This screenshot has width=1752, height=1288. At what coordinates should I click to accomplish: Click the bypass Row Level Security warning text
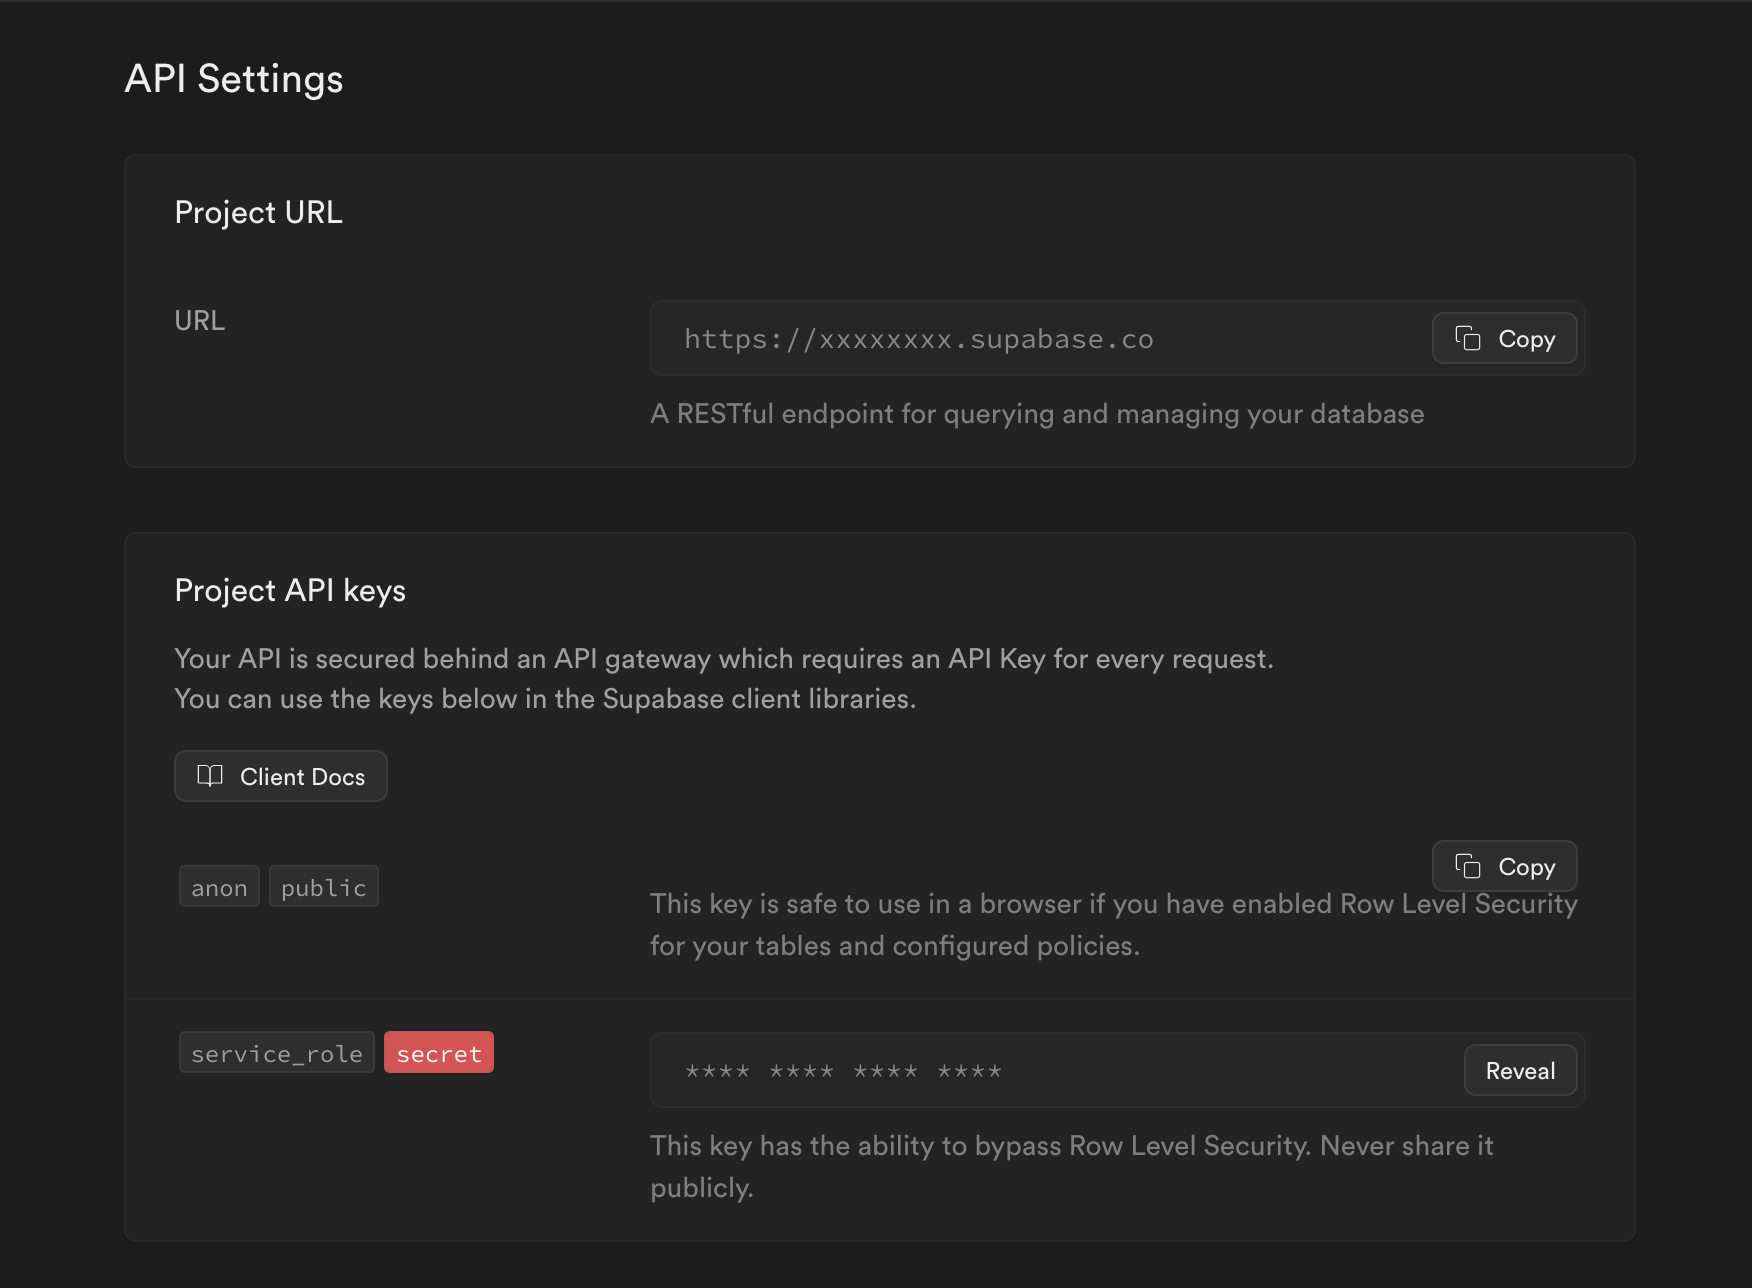(1072, 1167)
